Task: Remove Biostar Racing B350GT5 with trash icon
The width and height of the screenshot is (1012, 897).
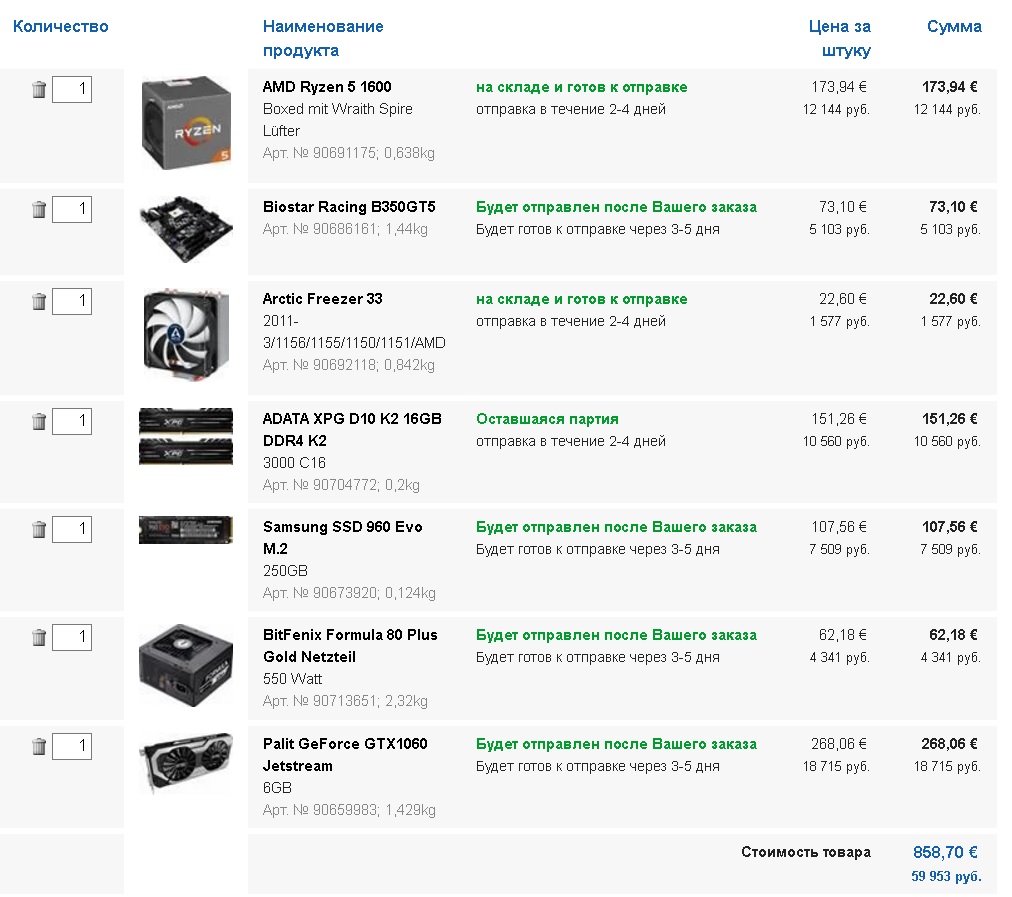Action: click(39, 210)
